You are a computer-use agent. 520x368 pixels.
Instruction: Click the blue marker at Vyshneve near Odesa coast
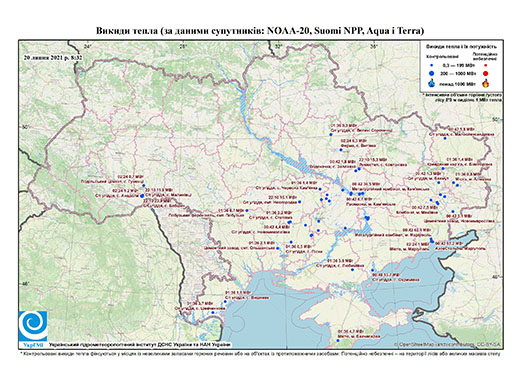pos(225,302)
